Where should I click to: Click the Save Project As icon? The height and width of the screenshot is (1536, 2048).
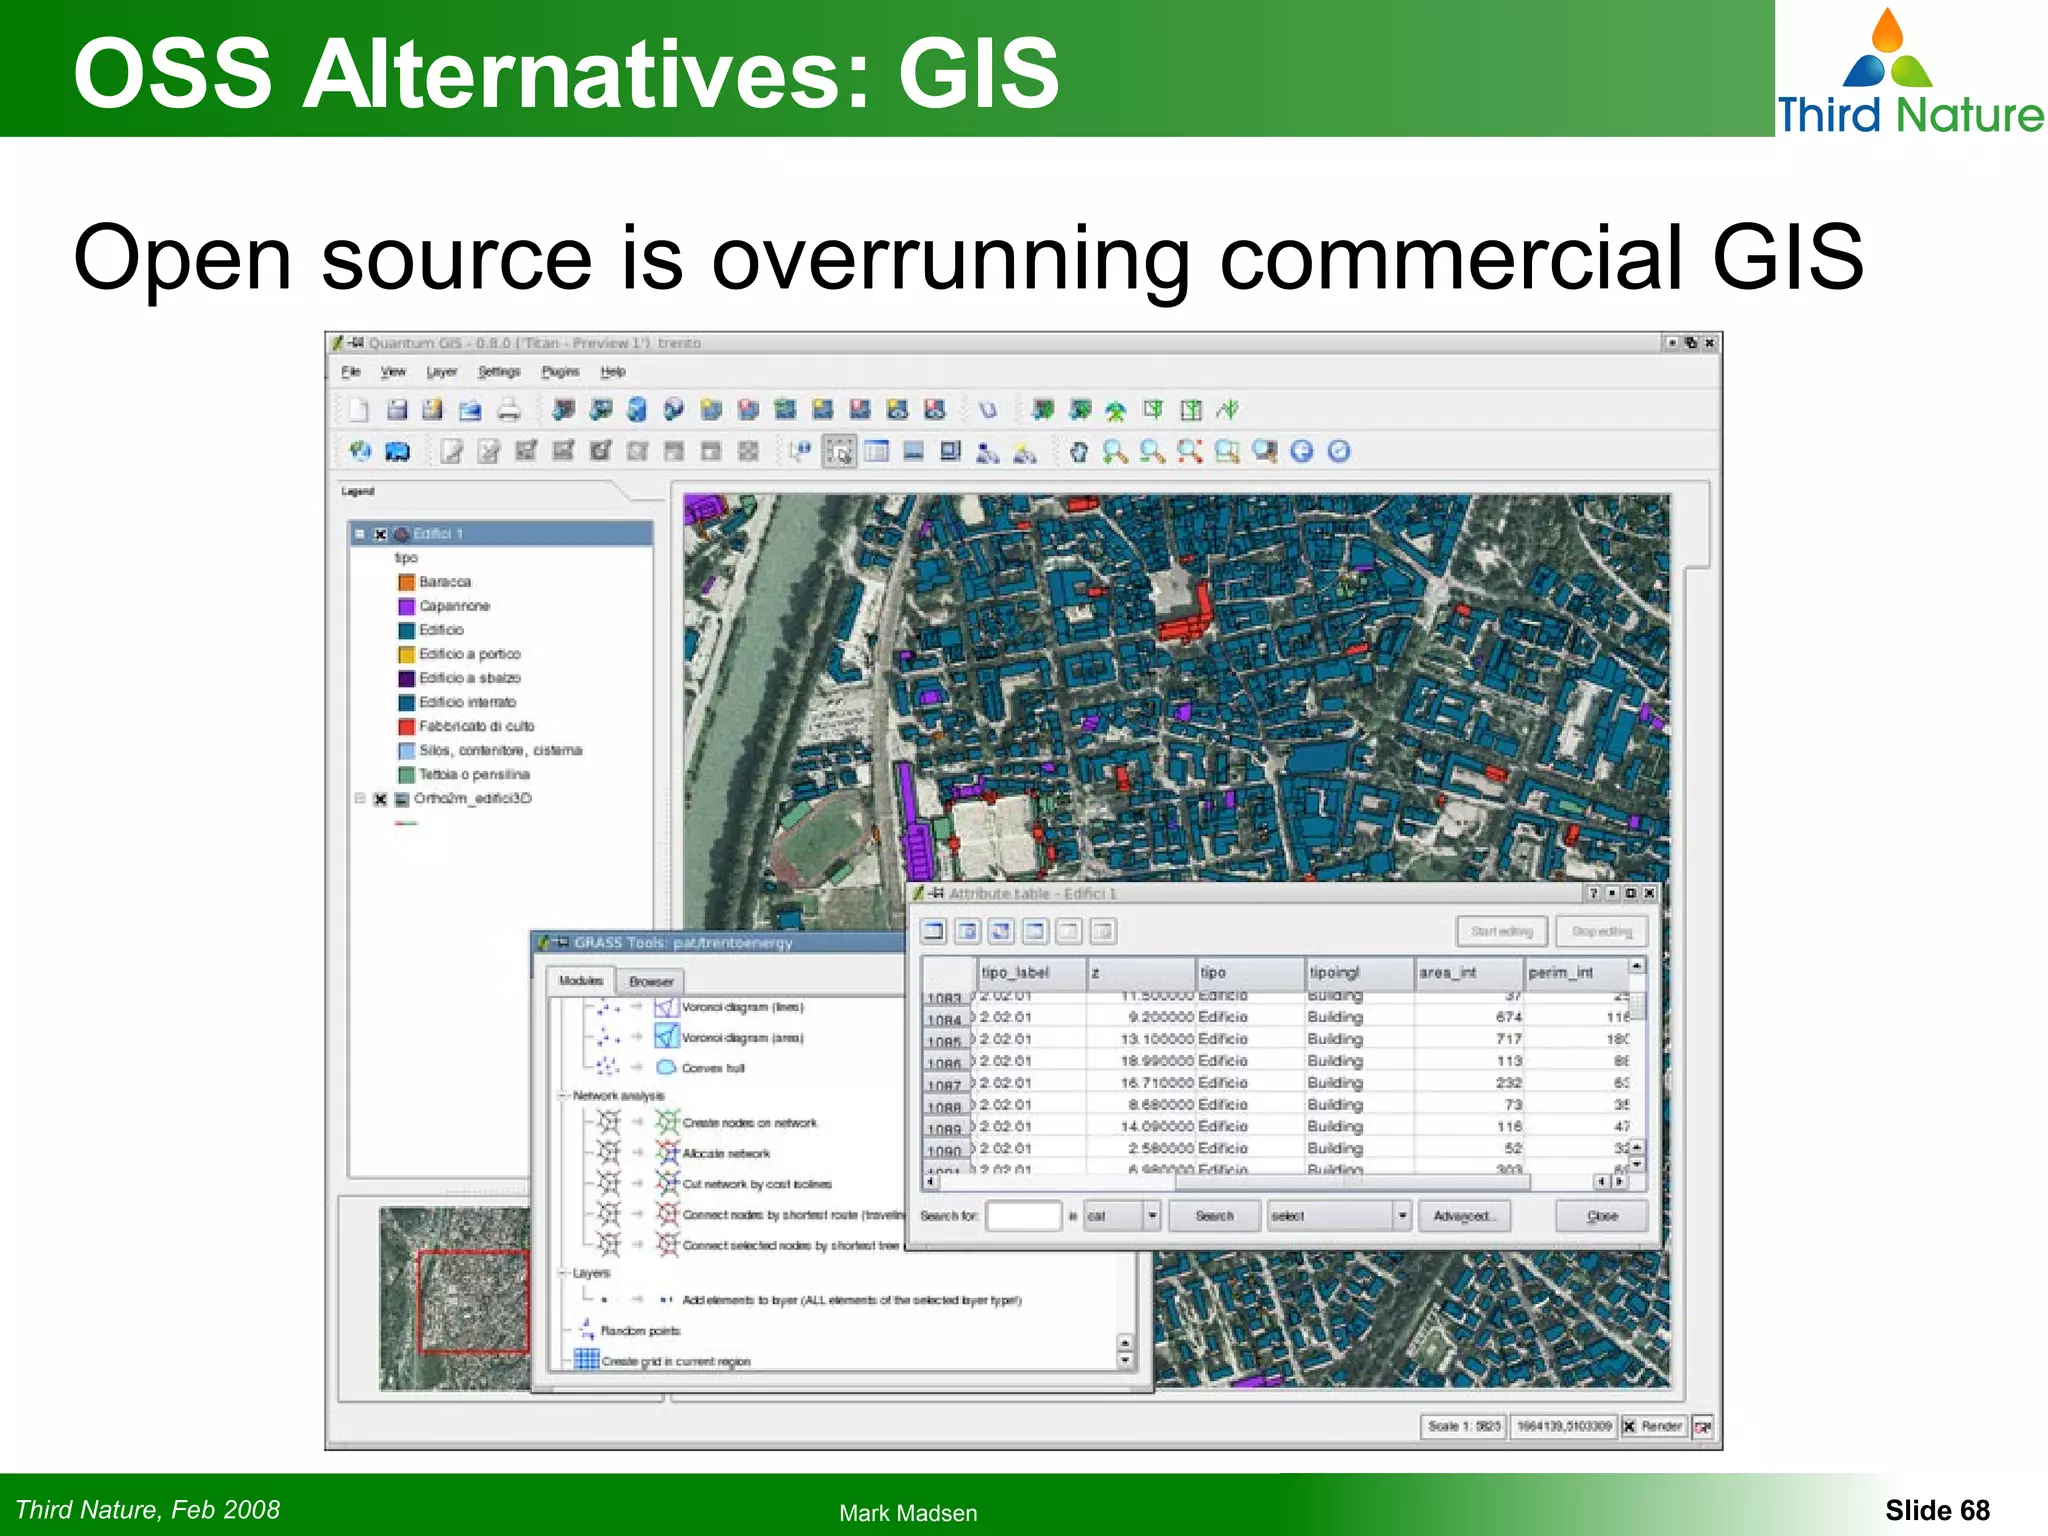coord(433,409)
